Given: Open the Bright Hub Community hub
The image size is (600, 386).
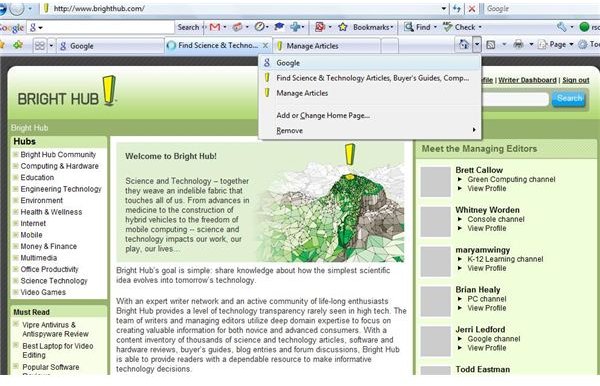Looking at the screenshot, I should (58, 155).
